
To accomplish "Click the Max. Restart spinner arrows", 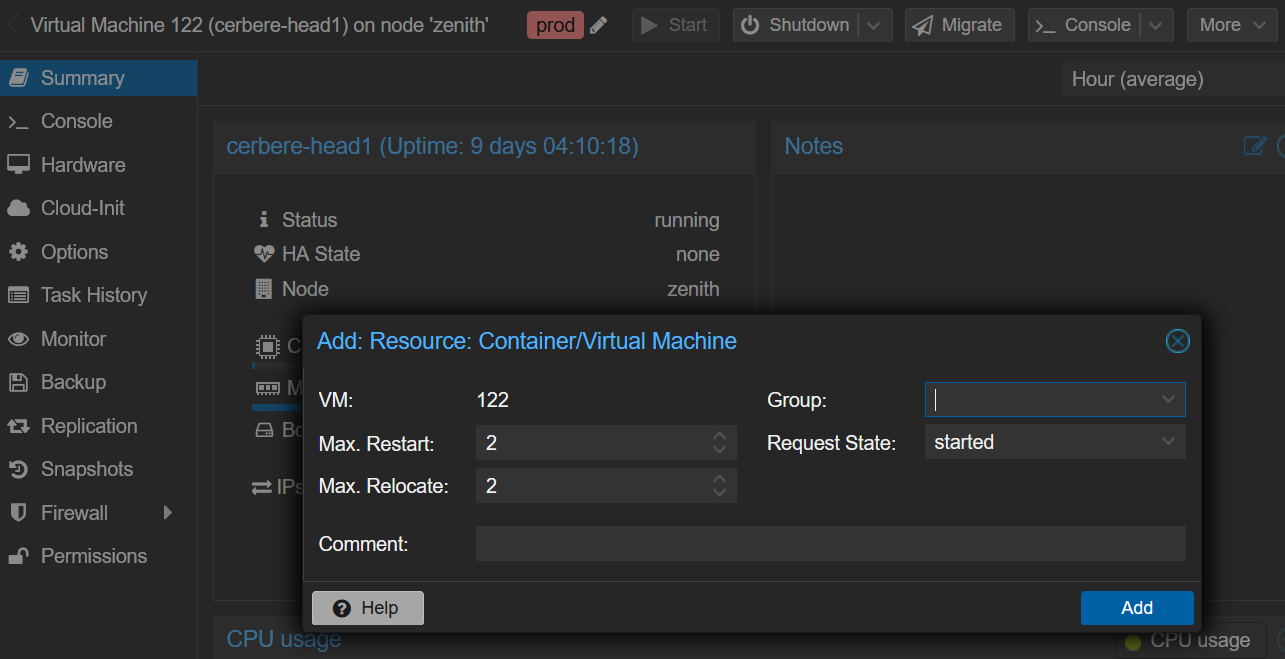I will 719,442.
